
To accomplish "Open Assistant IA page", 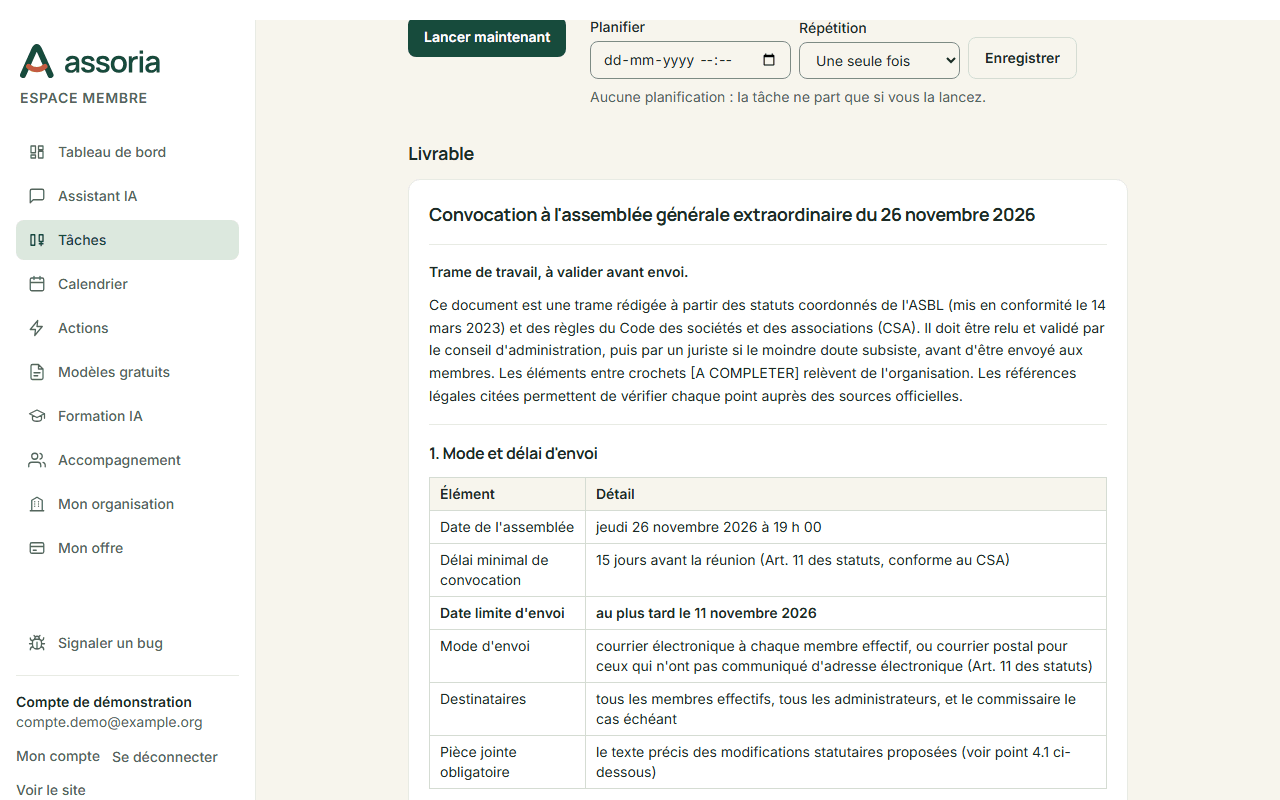I will tap(127, 196).
